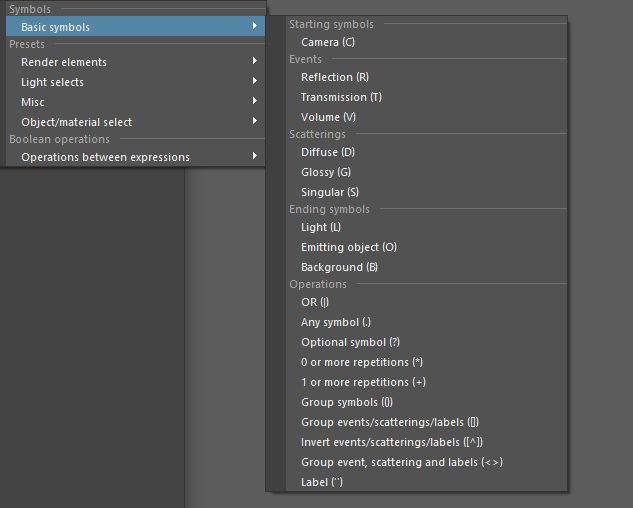Select the Volume (V) event
Viewport: 633px width, 508px height.
pyautogui.click(x=426, y=117)
